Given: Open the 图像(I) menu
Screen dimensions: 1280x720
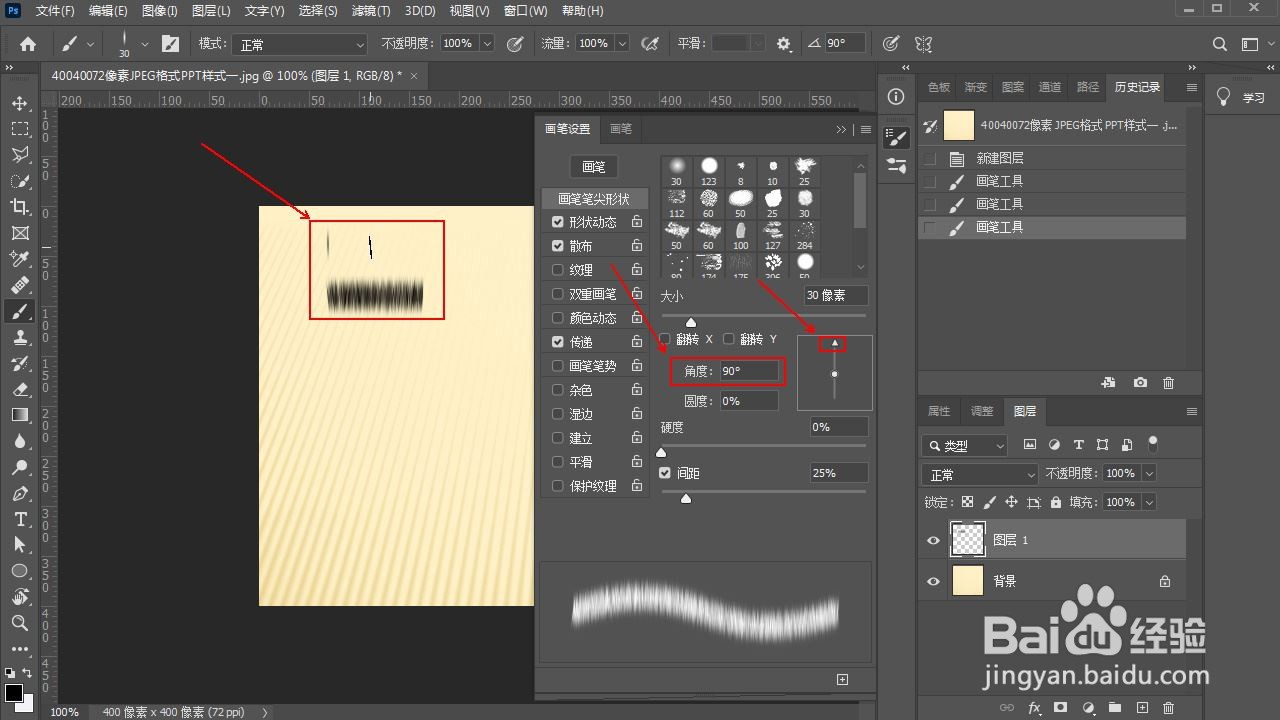Looking at the screenshot, I should point(159,11).
